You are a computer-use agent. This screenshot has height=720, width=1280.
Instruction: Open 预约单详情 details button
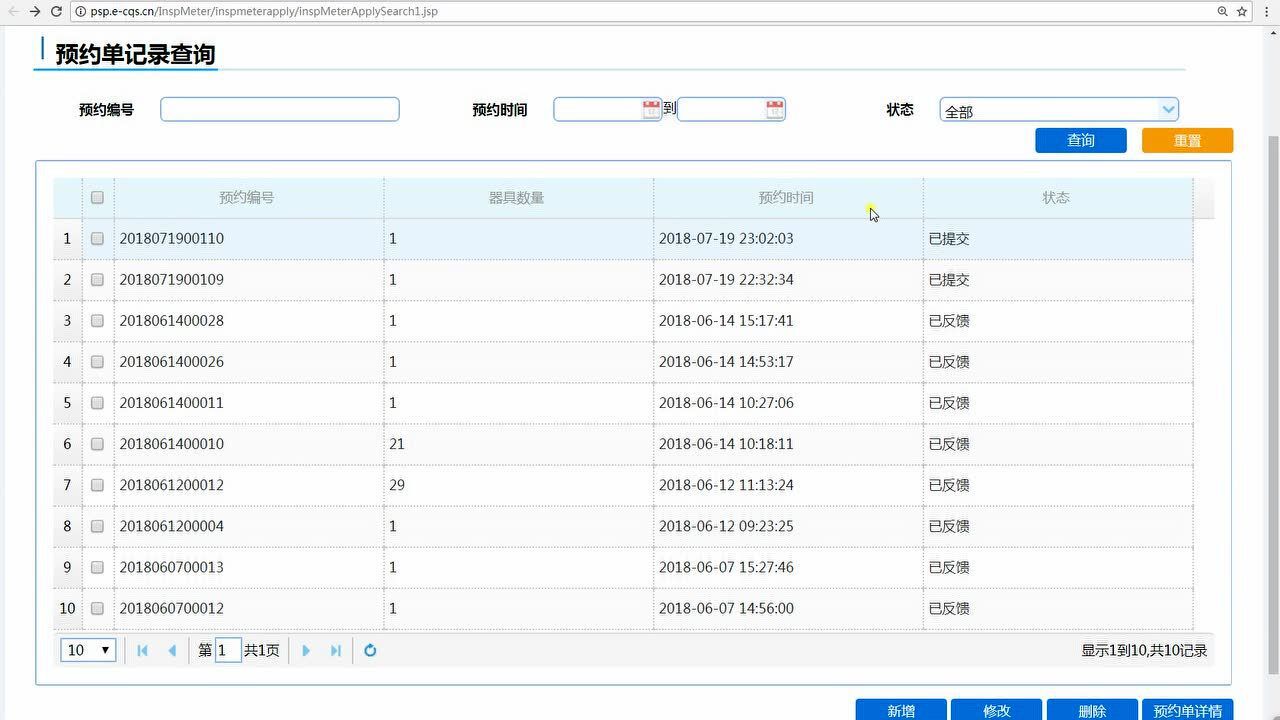(1188, 710)
